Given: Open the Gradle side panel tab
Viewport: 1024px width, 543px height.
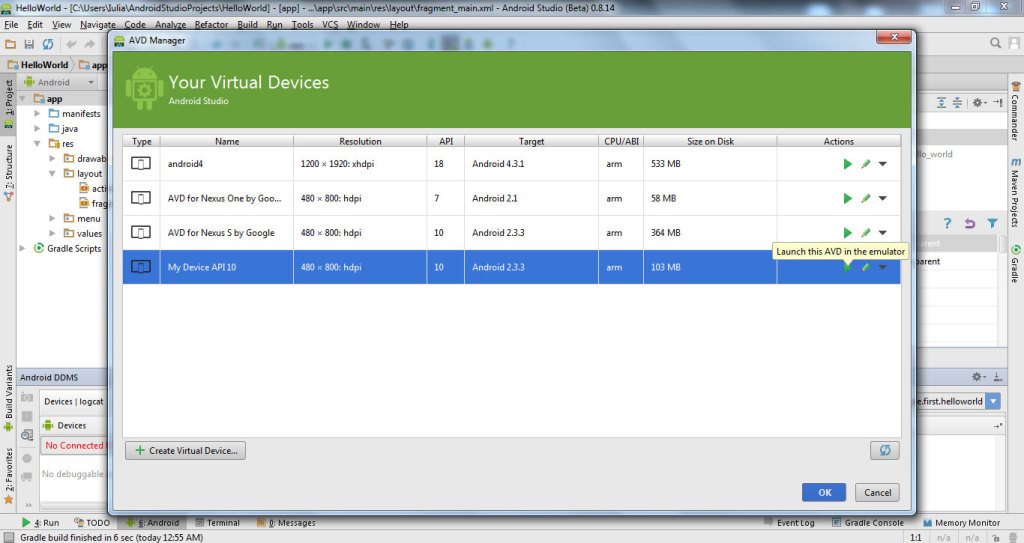Looking at the screenshot, I should pos(1016,264).
